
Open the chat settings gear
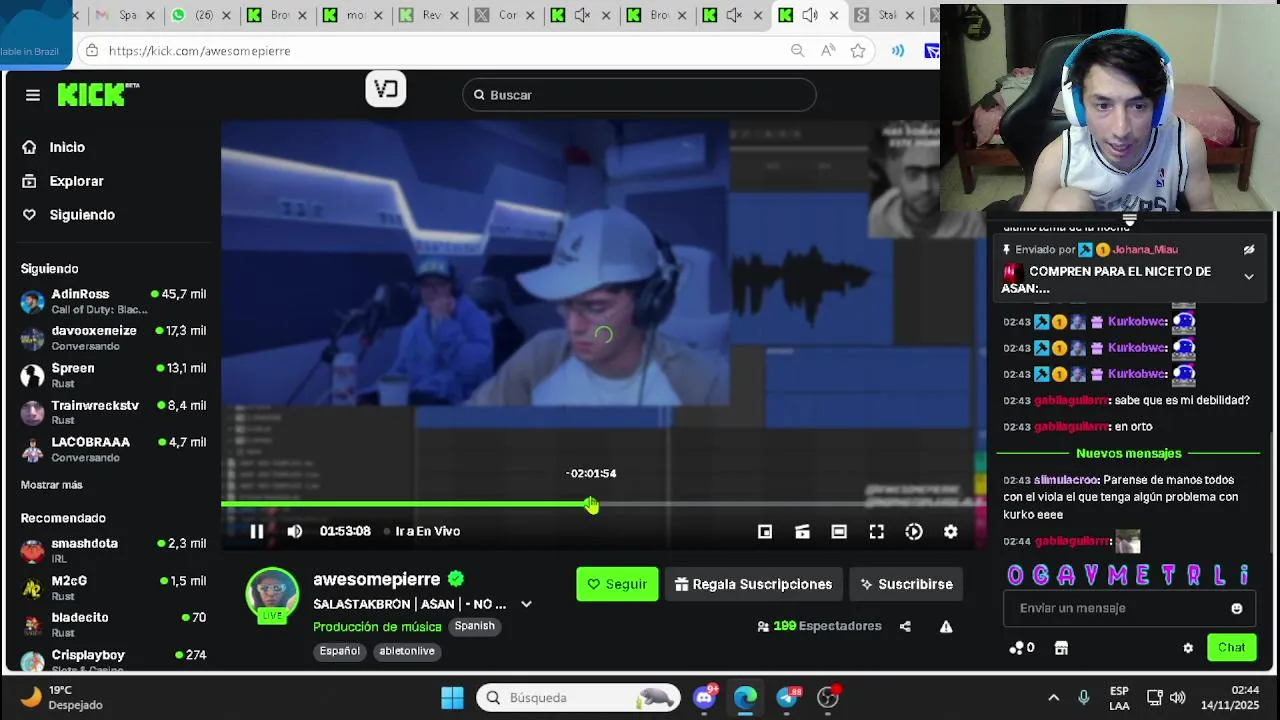1188,648
